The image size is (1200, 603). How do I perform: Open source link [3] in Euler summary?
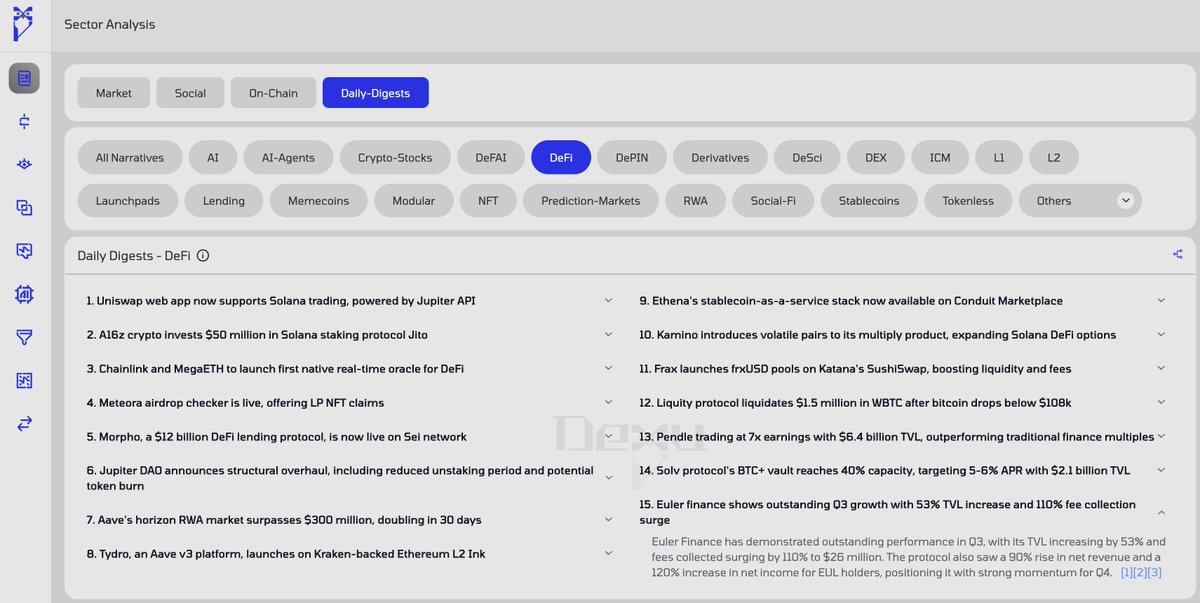pos(1155,573)
